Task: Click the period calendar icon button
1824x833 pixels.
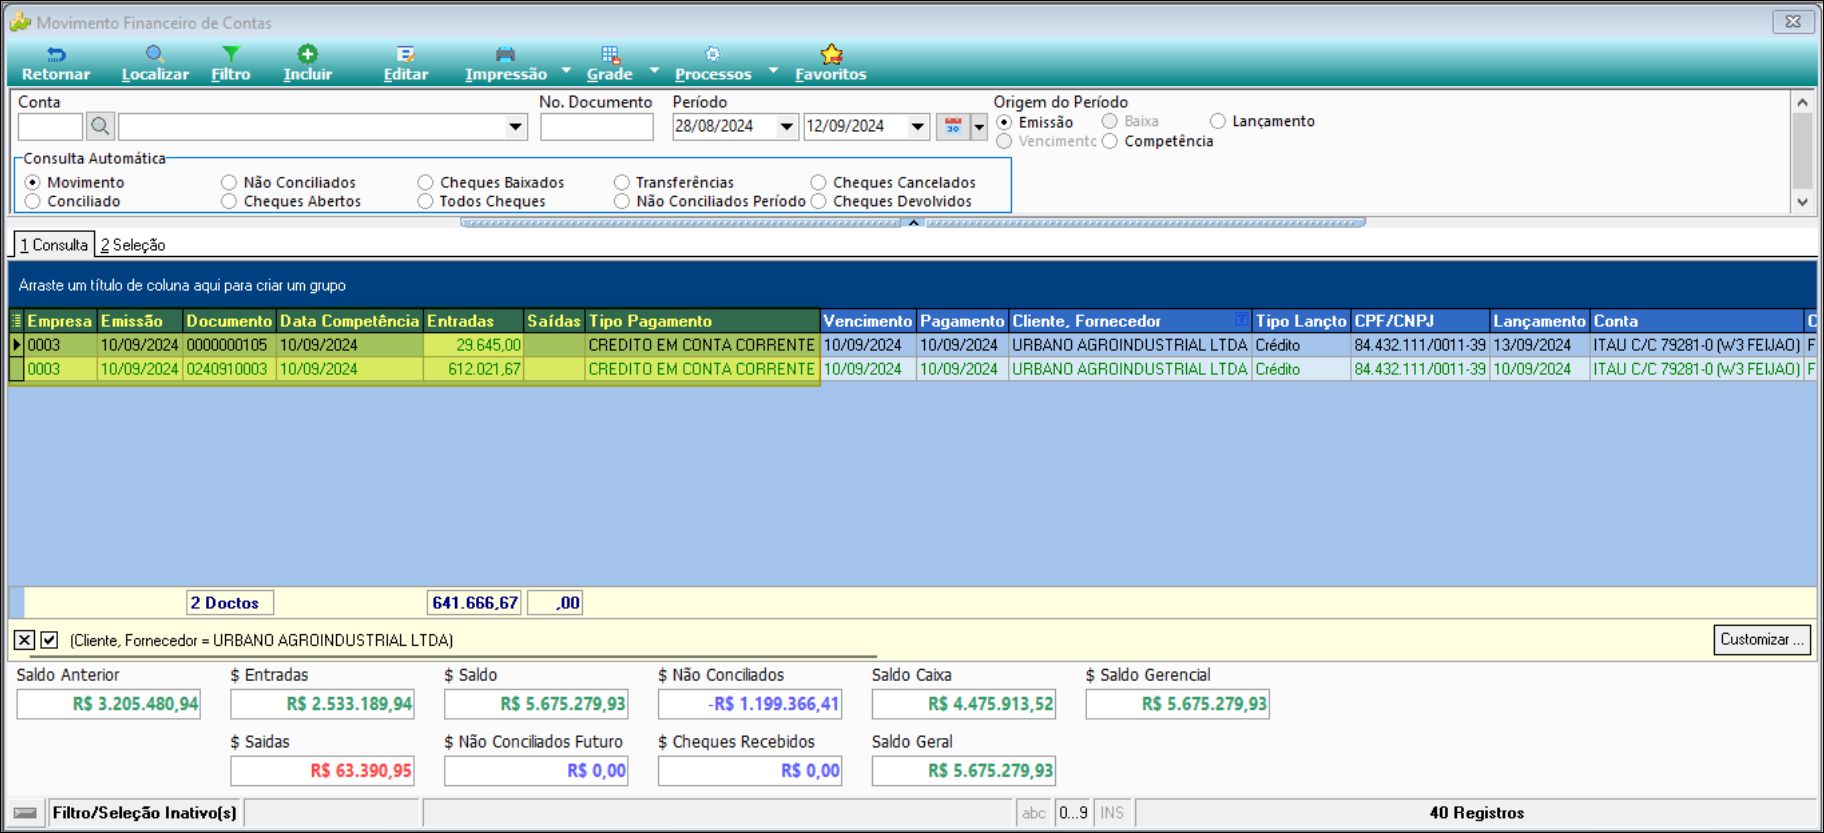Action: coord(953,126)
